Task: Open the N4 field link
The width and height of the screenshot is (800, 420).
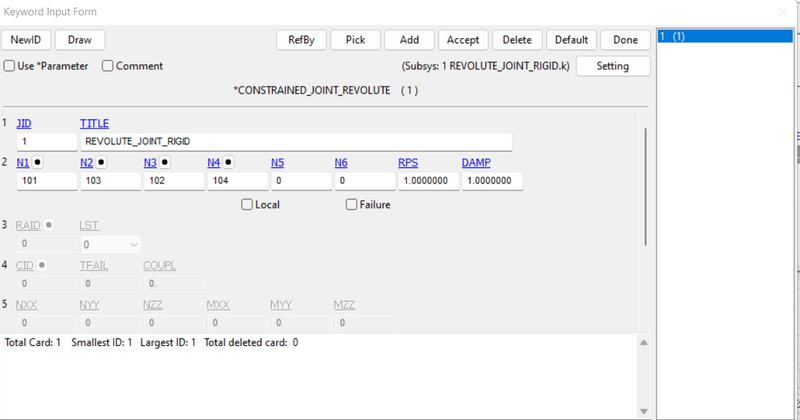Action: pos(214,163)
